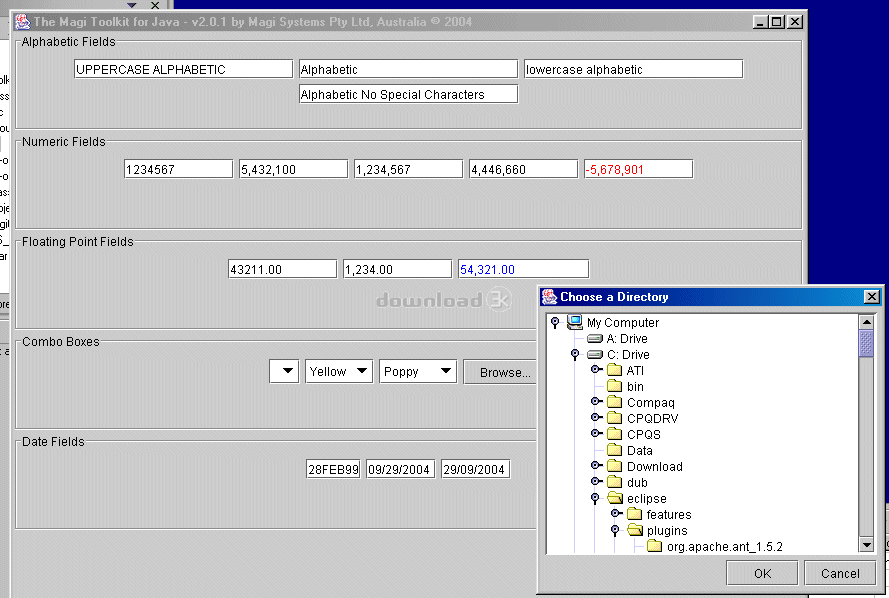The image size is (889, 598).
Task: Click the Java icon in Choose a Directory title bar
Action: click(x=549, y=297)
